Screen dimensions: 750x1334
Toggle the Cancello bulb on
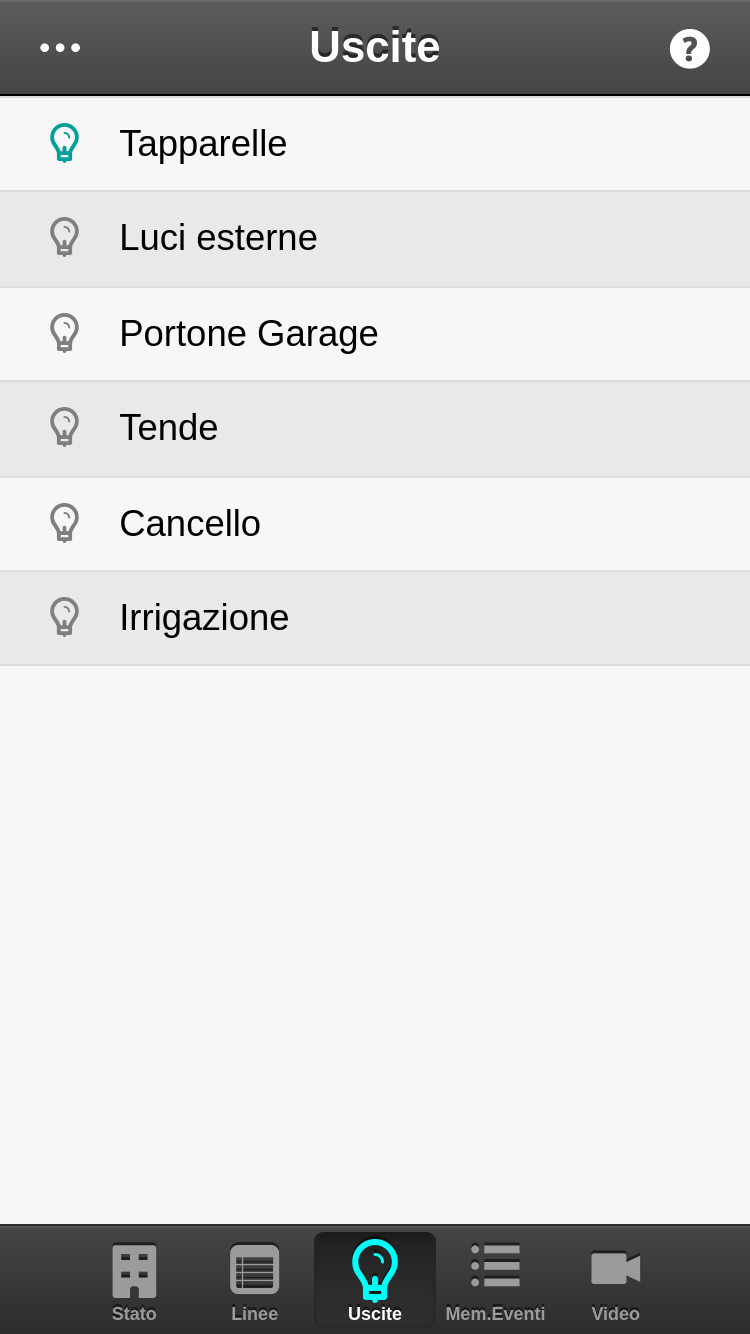[x=64, y=523]
